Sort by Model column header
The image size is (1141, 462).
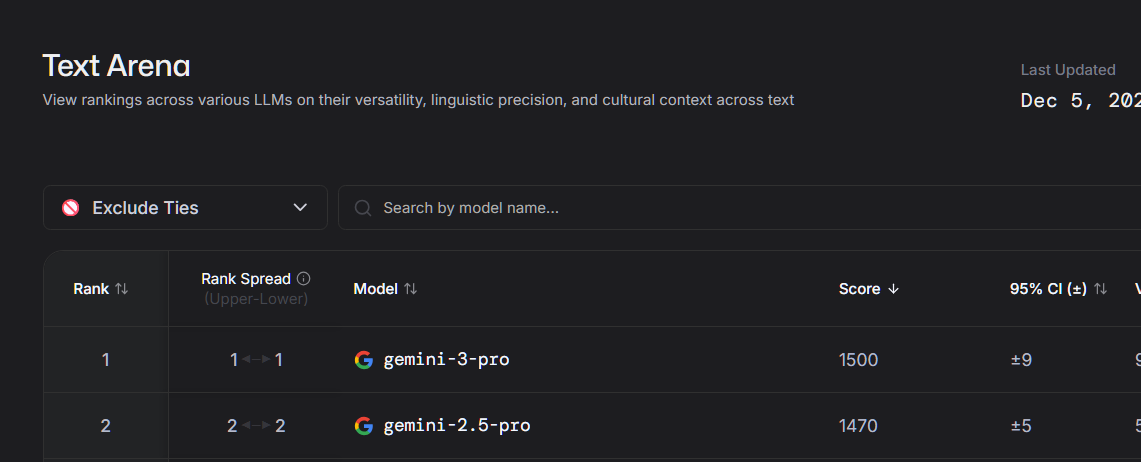coord(375,289)
